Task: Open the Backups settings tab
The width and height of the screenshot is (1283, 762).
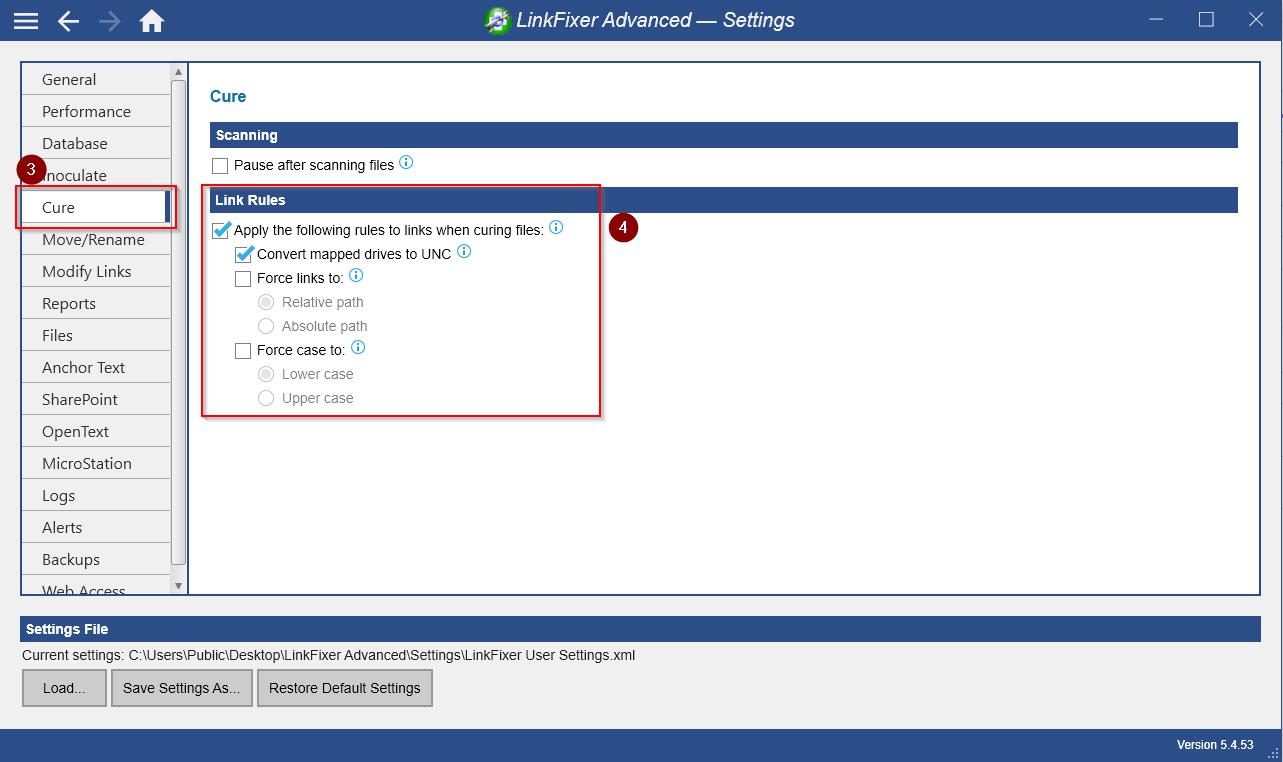Action: click(x=96, y=559)
